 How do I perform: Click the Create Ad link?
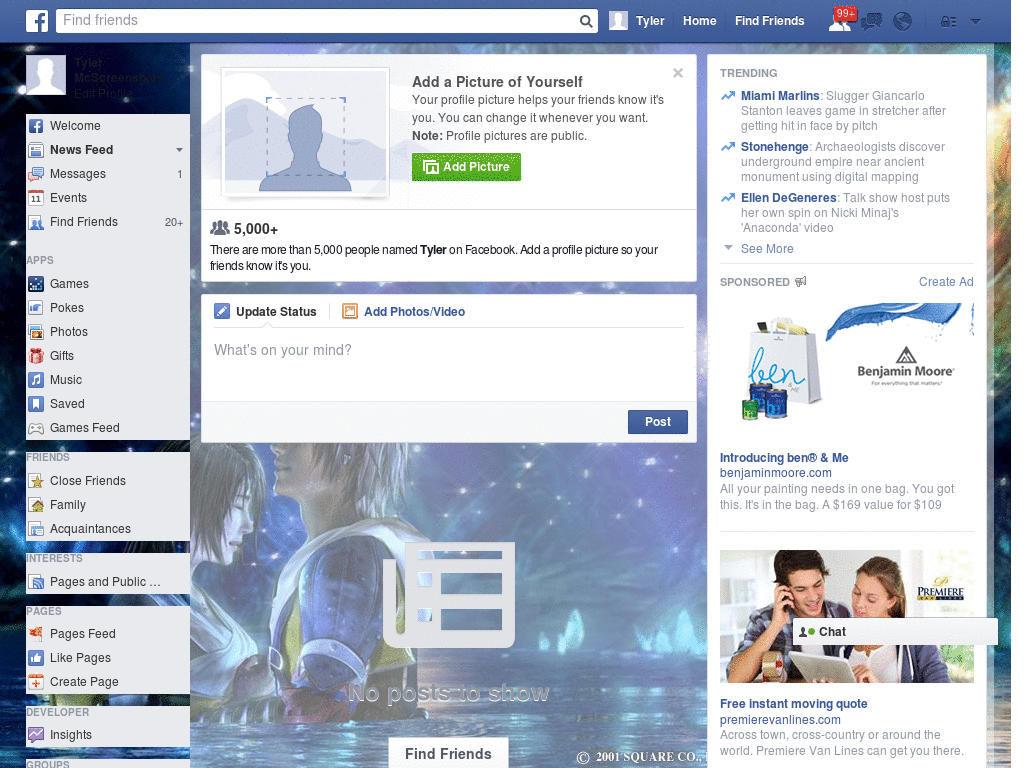[x=946, y=281]
